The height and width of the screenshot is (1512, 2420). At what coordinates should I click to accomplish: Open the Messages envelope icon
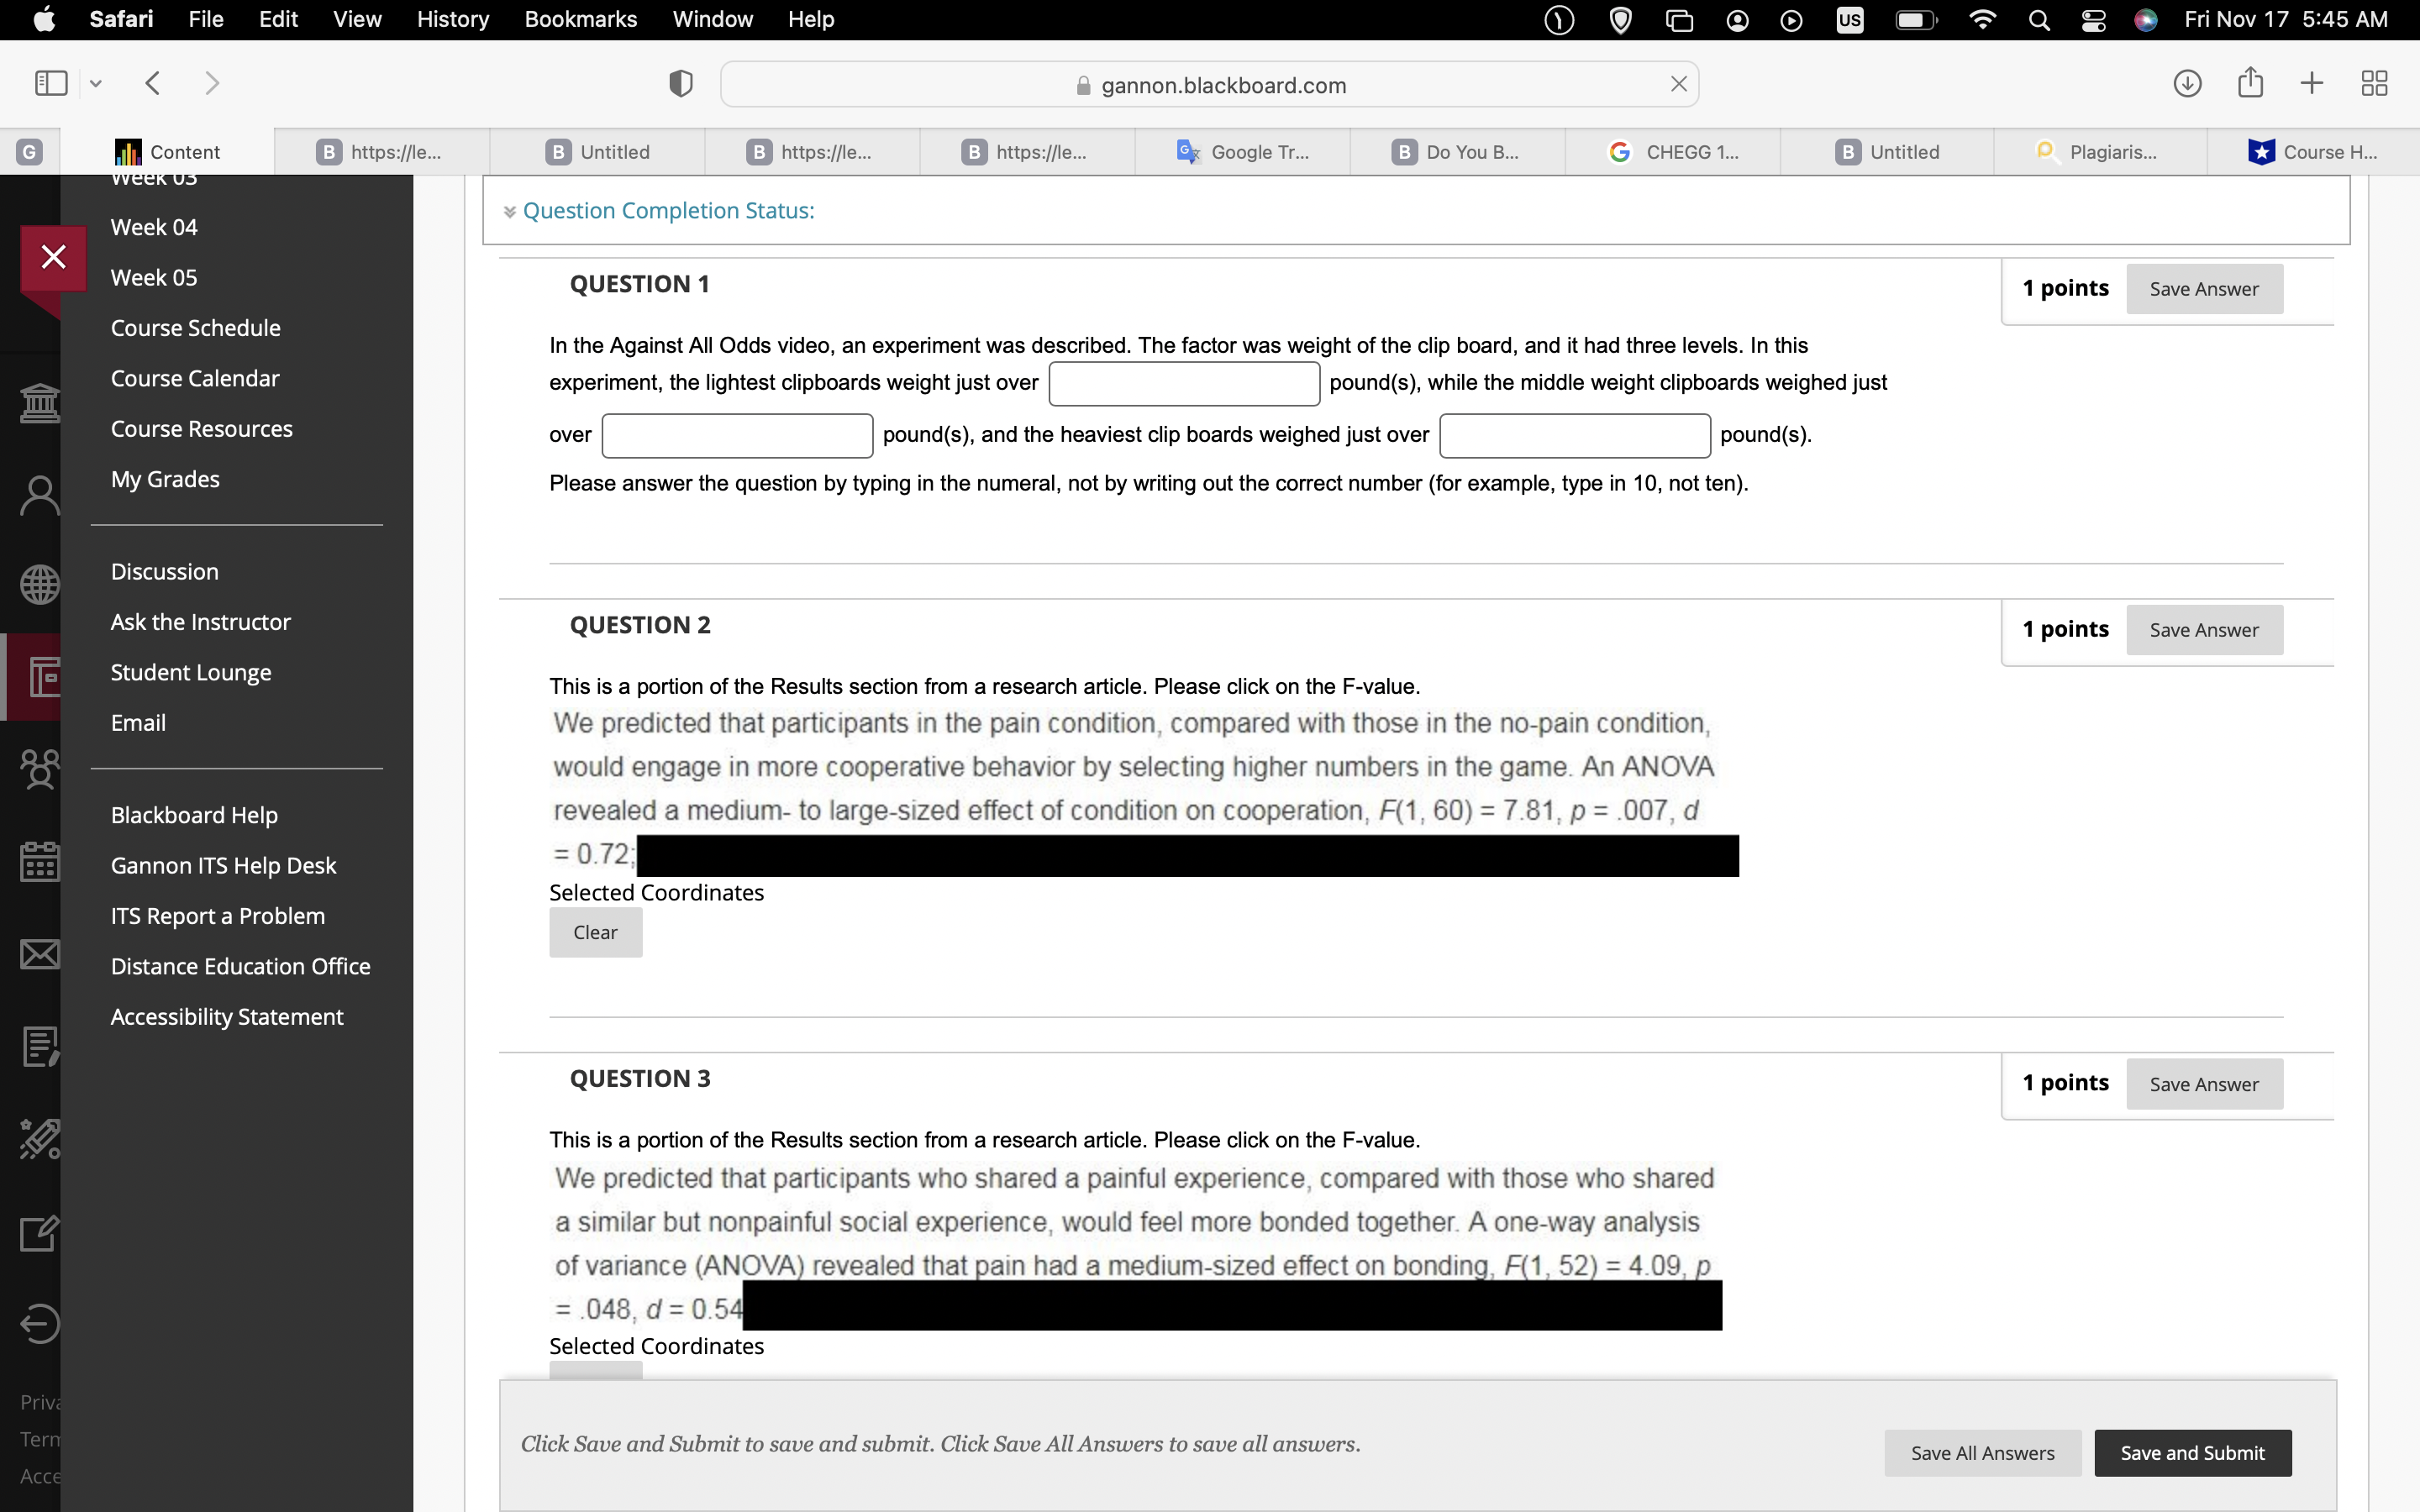tap(39, 952)
